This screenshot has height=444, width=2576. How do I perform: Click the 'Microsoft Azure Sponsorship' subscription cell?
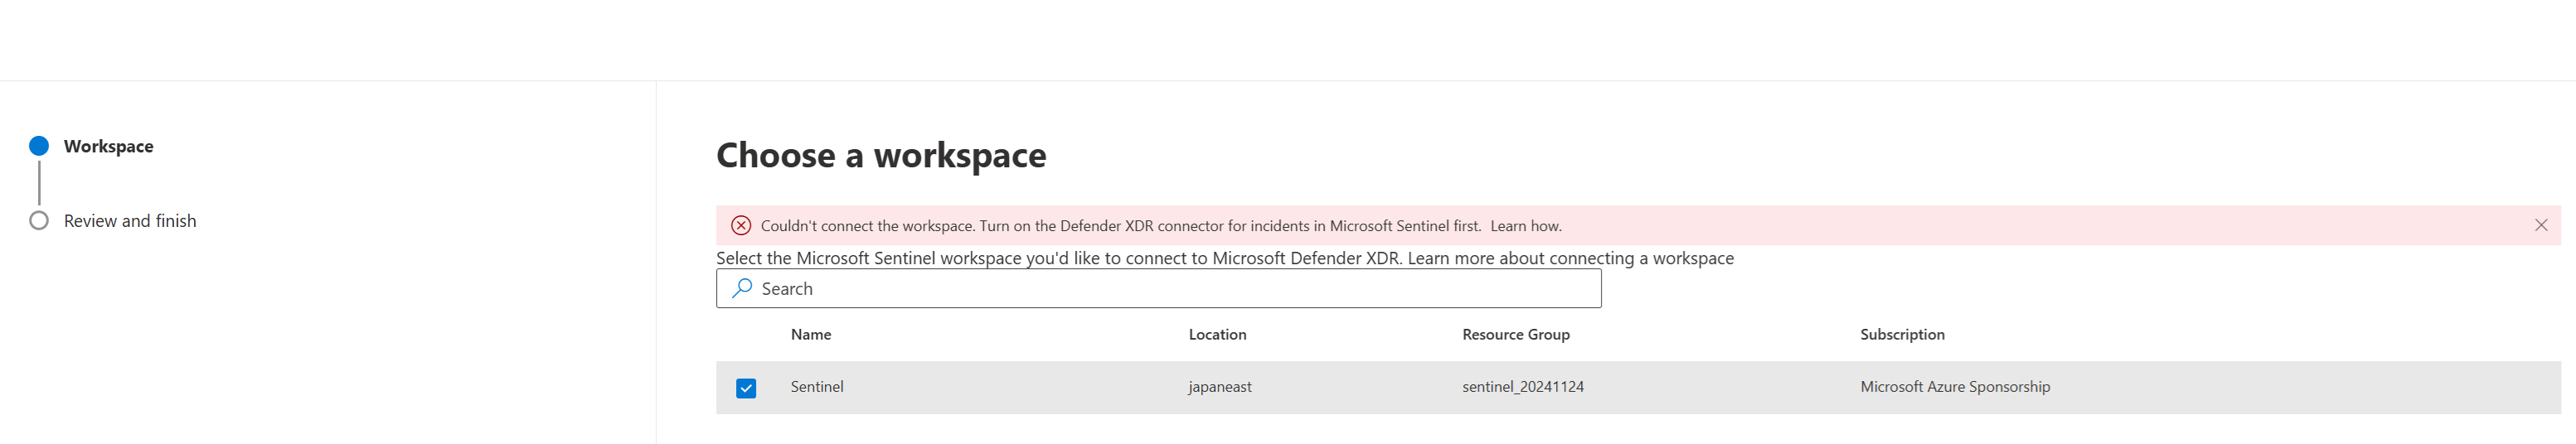(x=1954, y=386)
